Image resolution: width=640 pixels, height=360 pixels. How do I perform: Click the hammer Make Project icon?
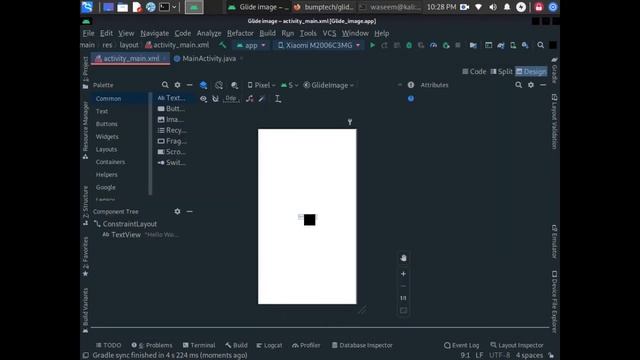click(222, 45)
